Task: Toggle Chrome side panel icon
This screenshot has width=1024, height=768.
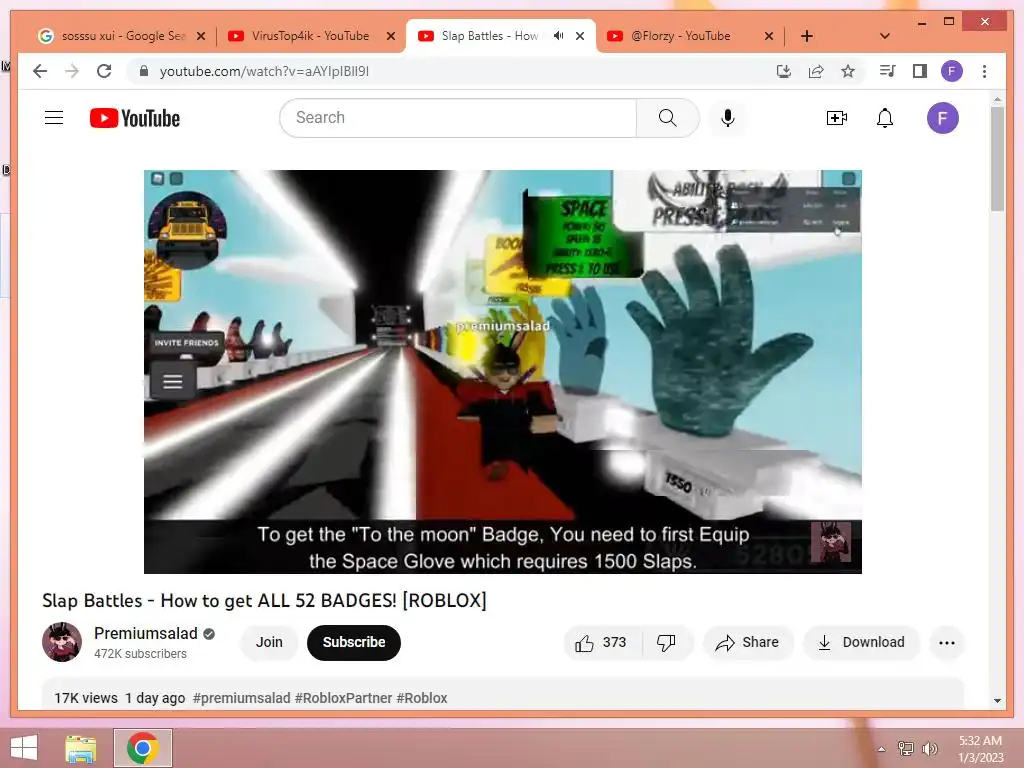Action: click(x=920, y=71)
